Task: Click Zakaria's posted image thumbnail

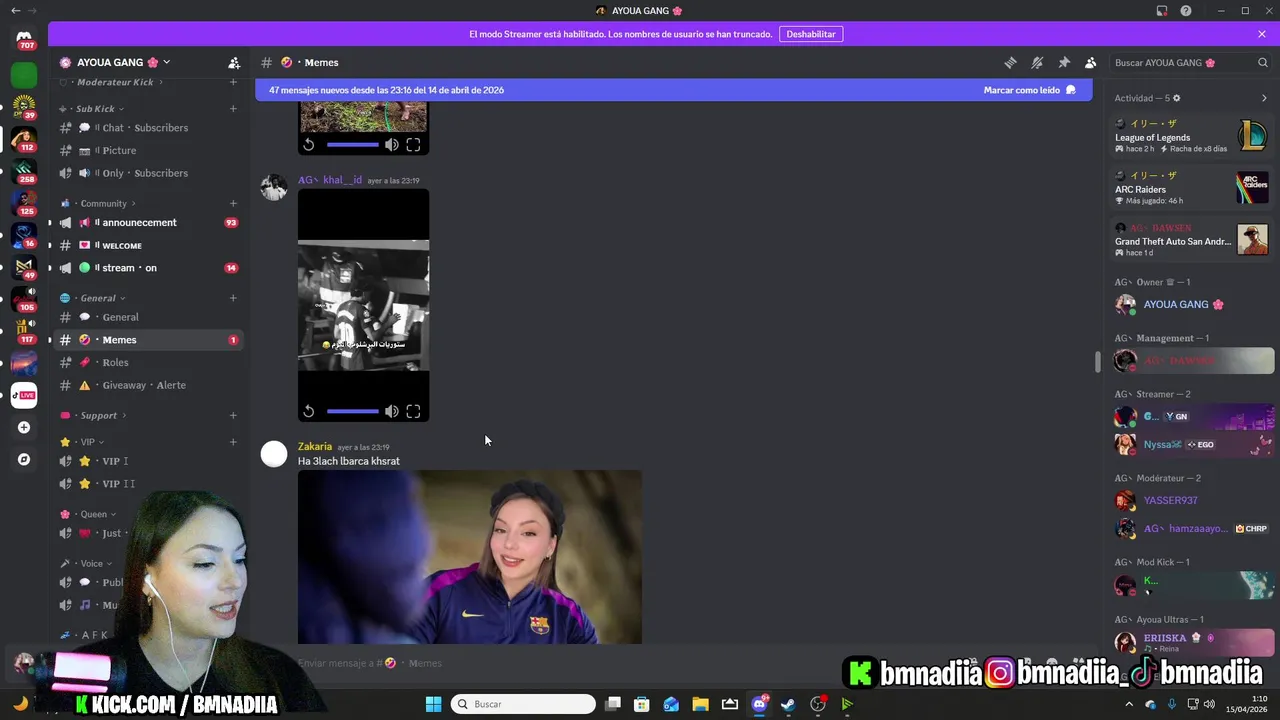Action: [x=470, y=557]
